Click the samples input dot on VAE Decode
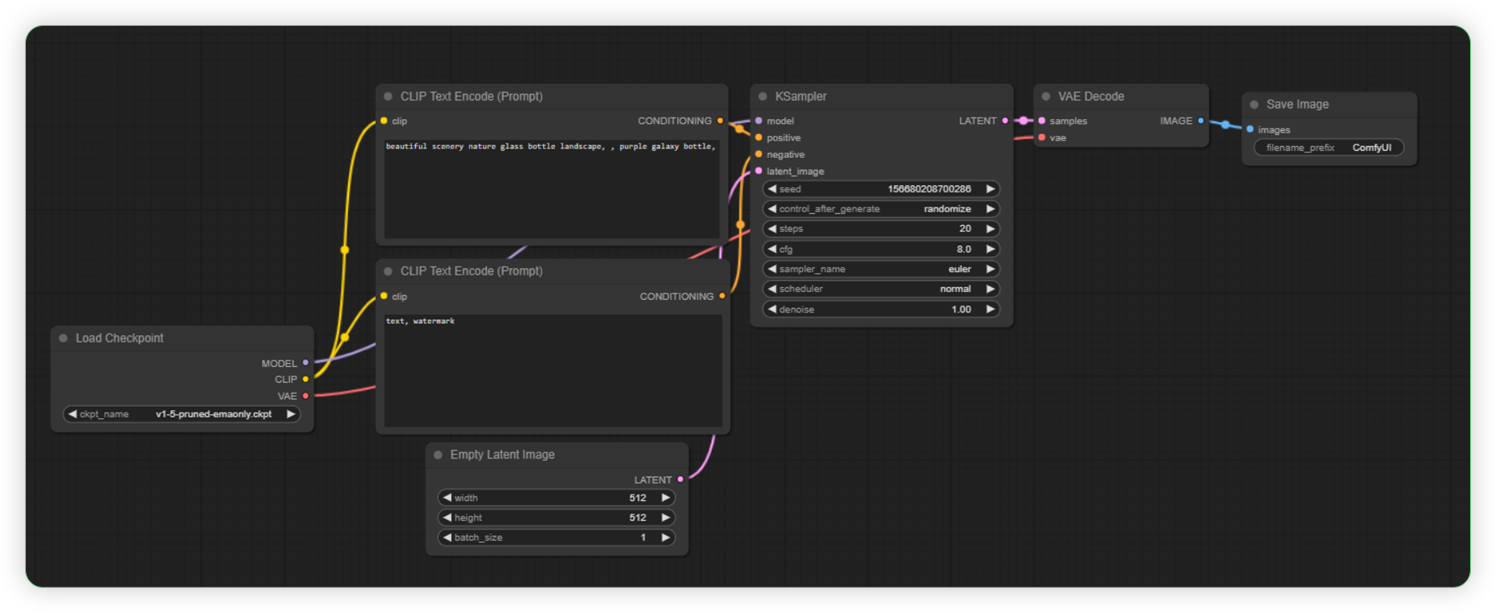This screenshot has width=1496, height=613. [1042, 120]
